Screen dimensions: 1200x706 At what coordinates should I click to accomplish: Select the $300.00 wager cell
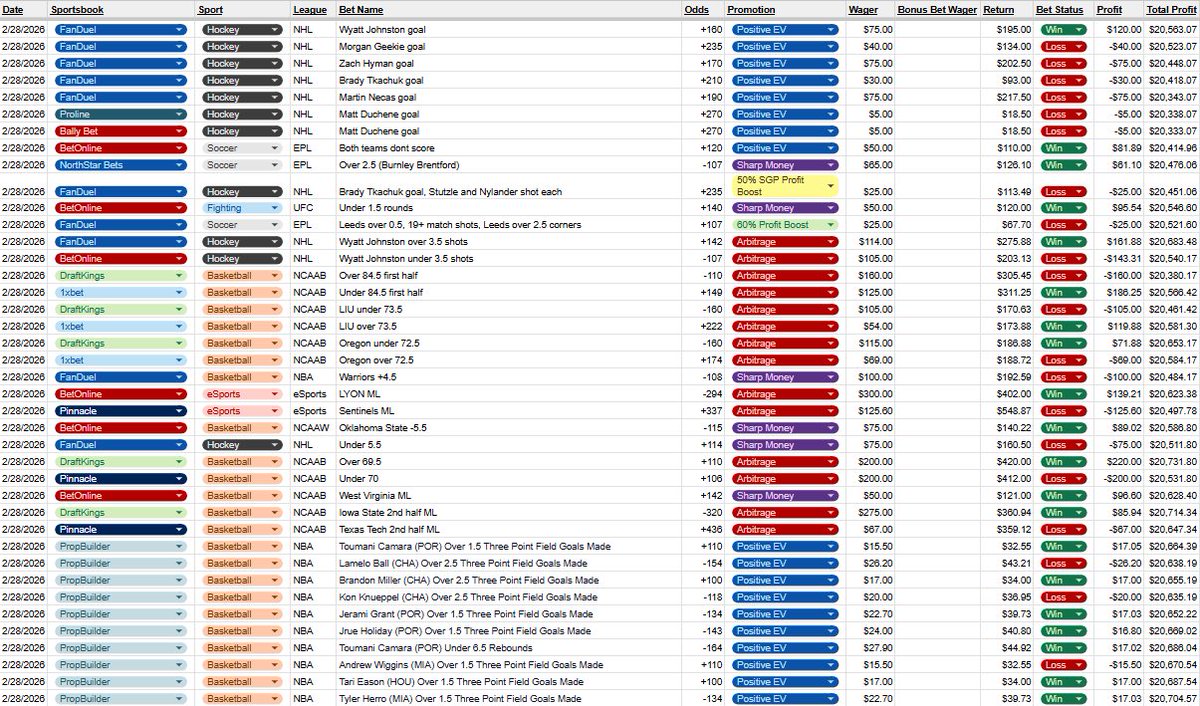[x=870, y=394]
